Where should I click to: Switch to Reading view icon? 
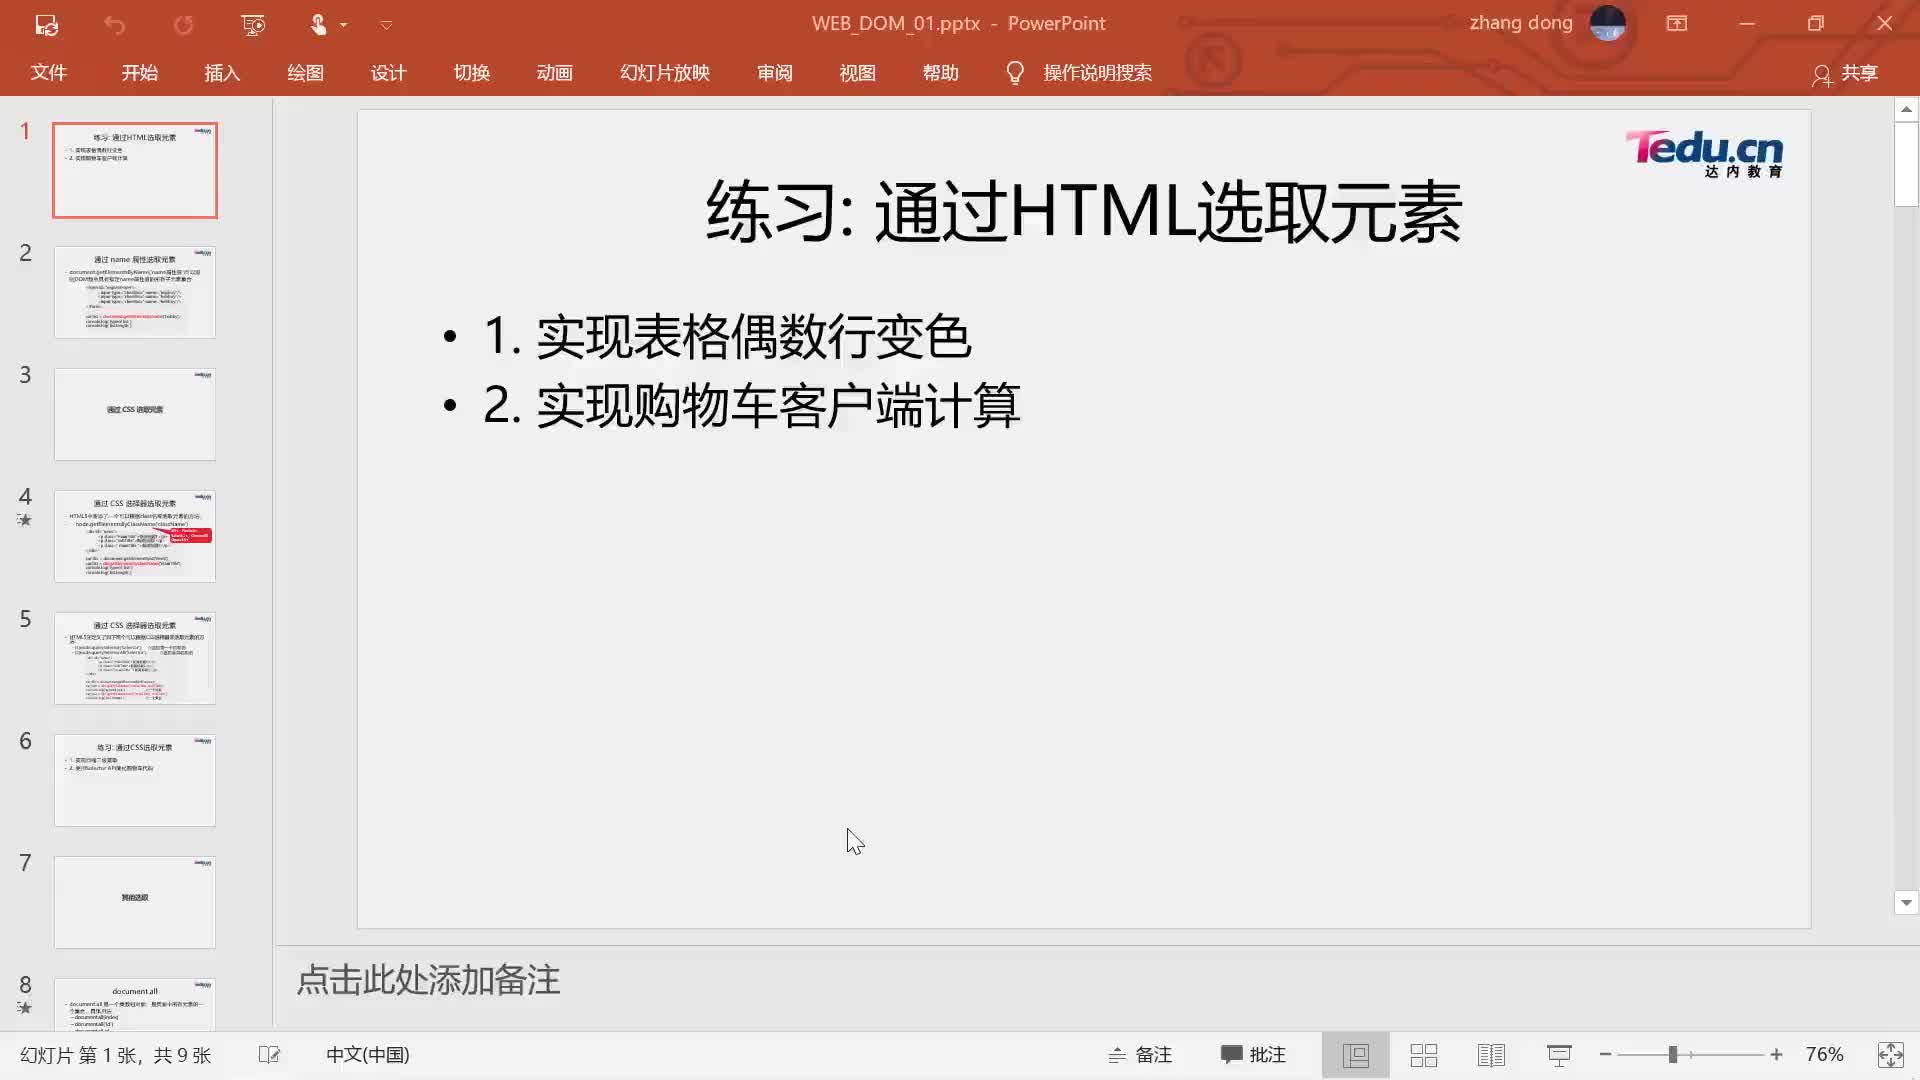(1491, 1055)
